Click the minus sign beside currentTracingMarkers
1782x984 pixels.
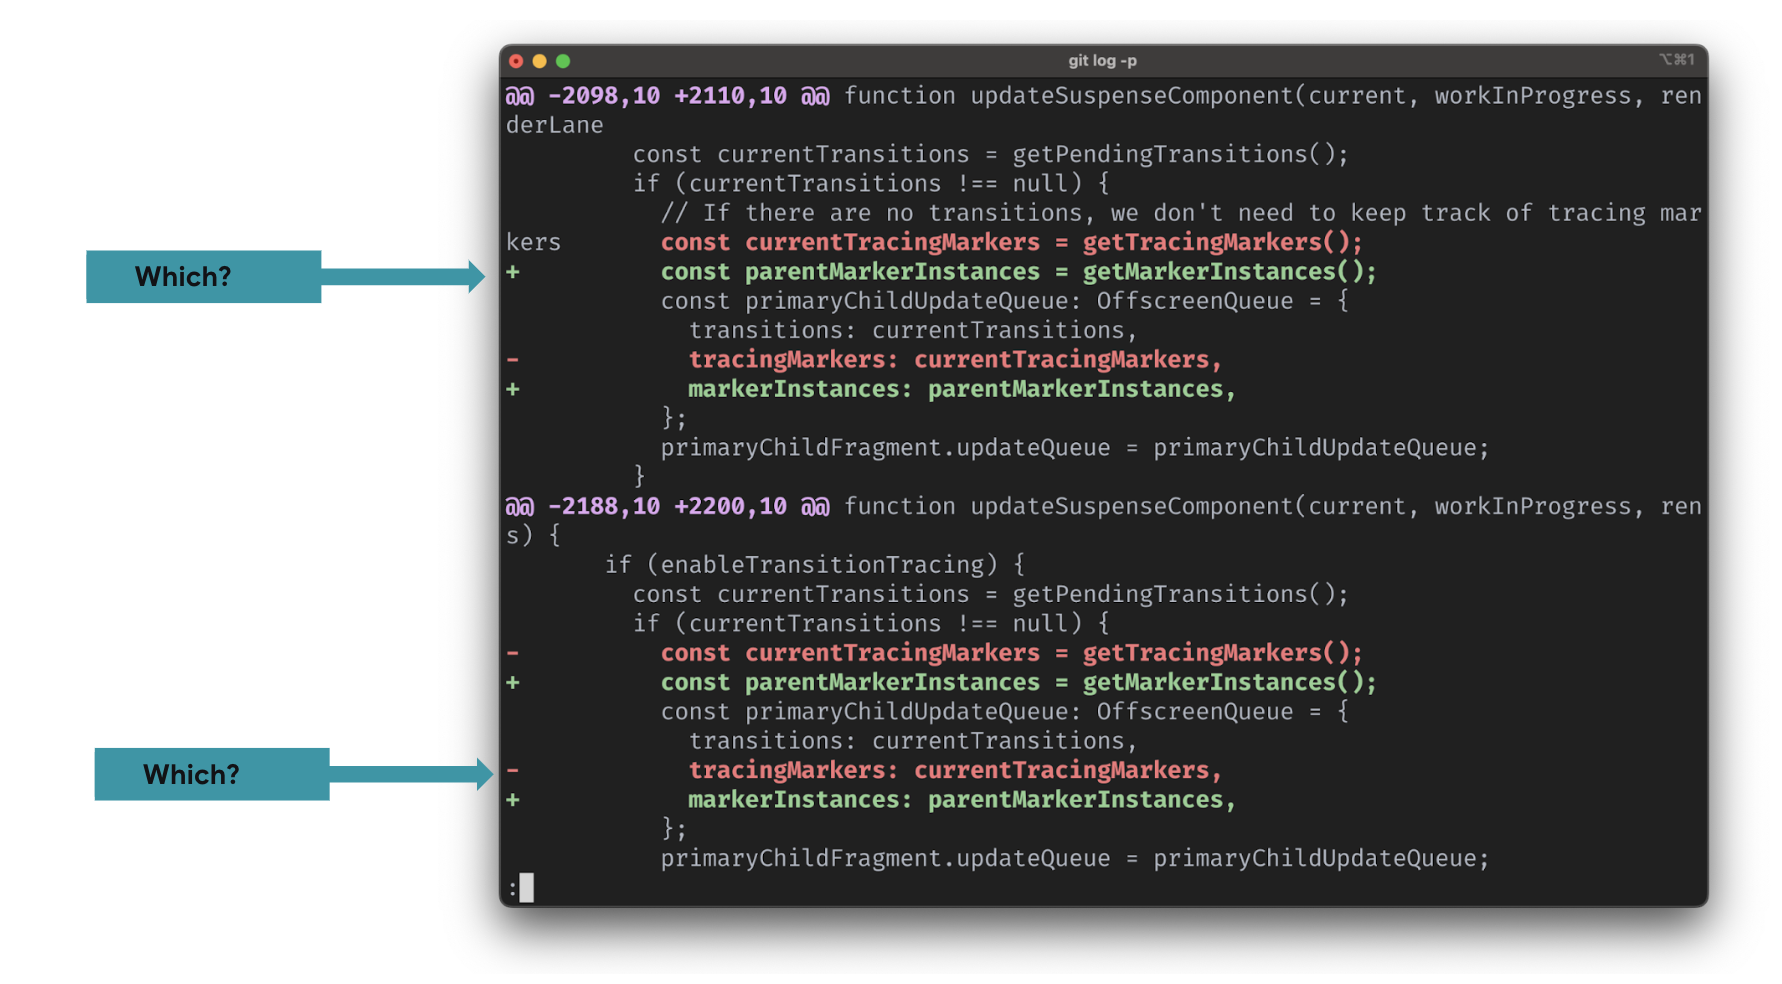click(x=513, y=652)
